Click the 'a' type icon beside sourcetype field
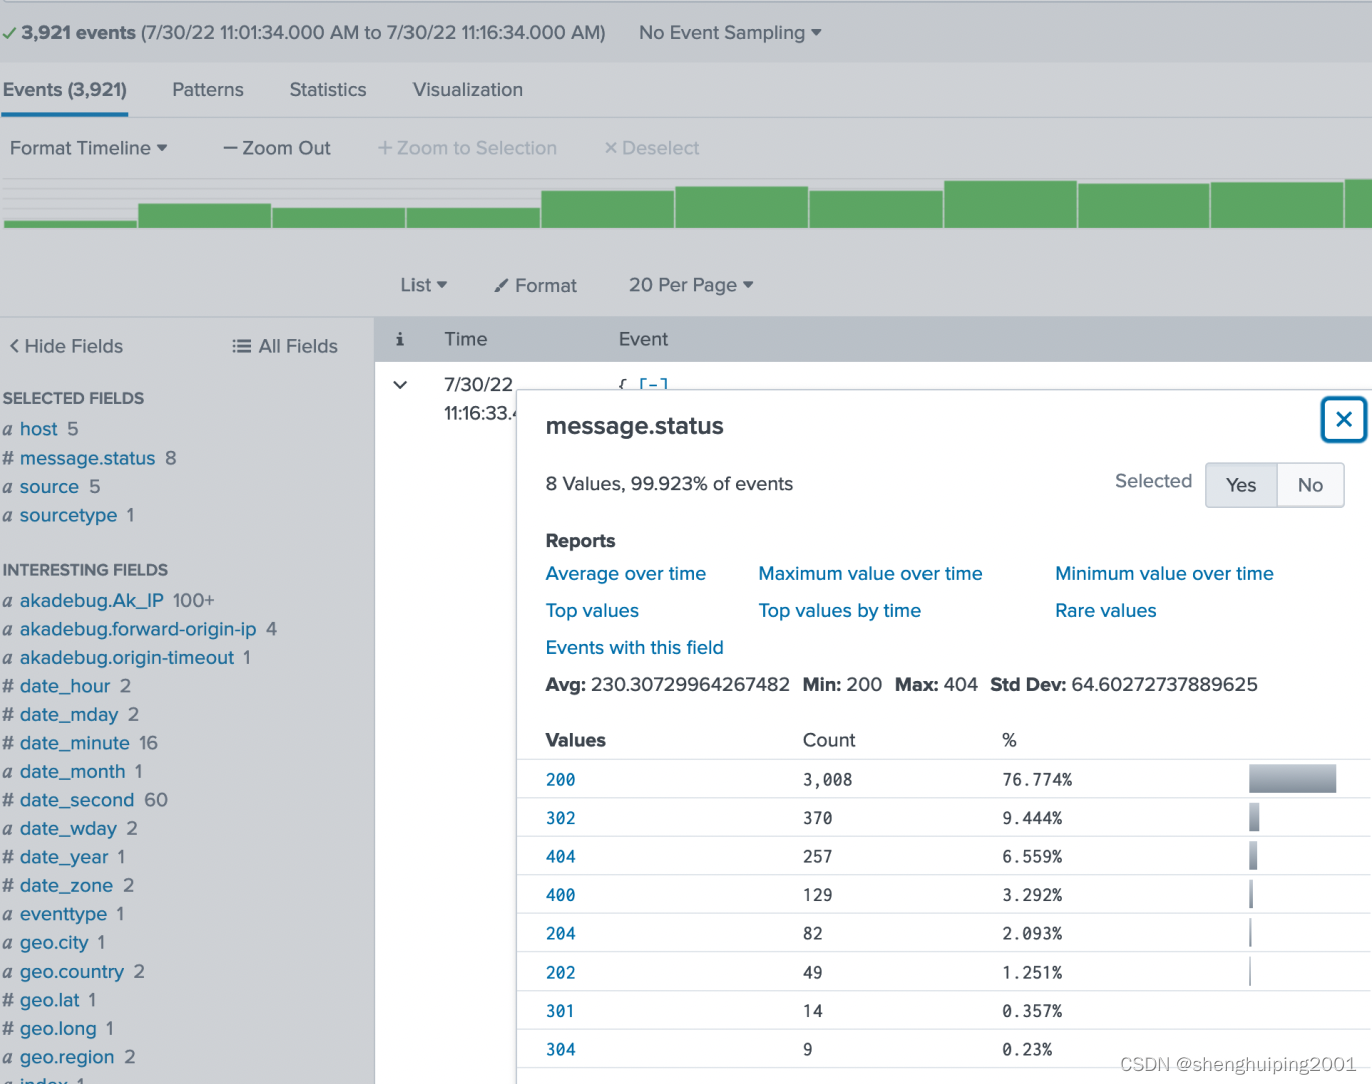The width and height of the screenshot is (1372, 1084). (8, 515)
